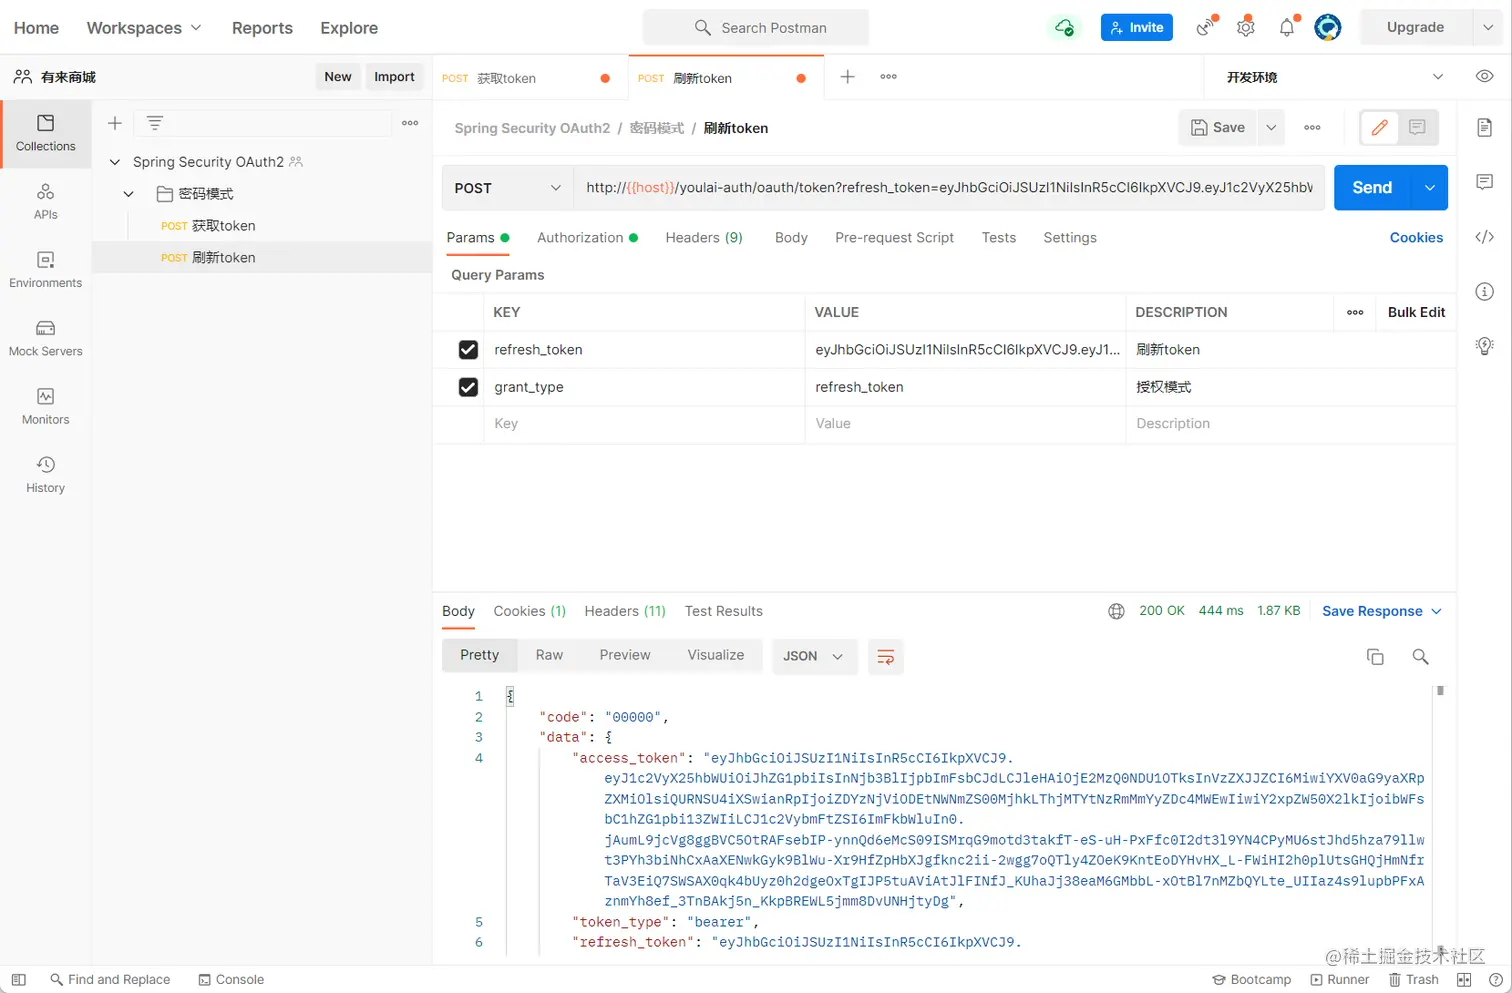Uncheck the refresh_token parameter checkbox
This screenshot has height=993, width=1512.
coord(468,350)
